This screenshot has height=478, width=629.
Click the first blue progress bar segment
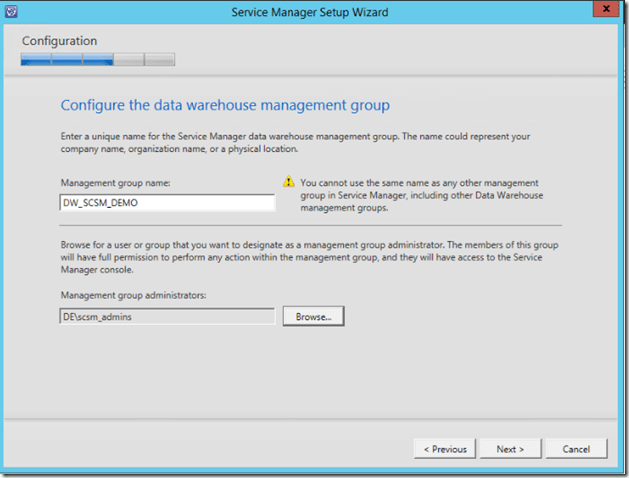point(36,60)
